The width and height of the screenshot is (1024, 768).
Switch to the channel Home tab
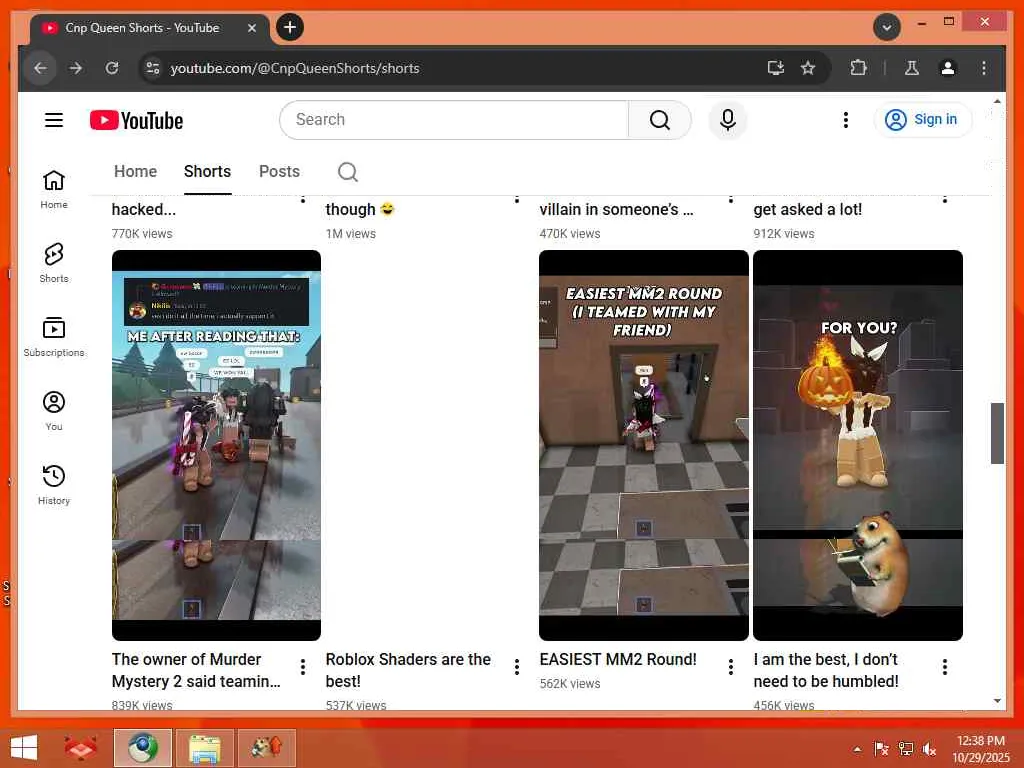(x=135, y=171)
